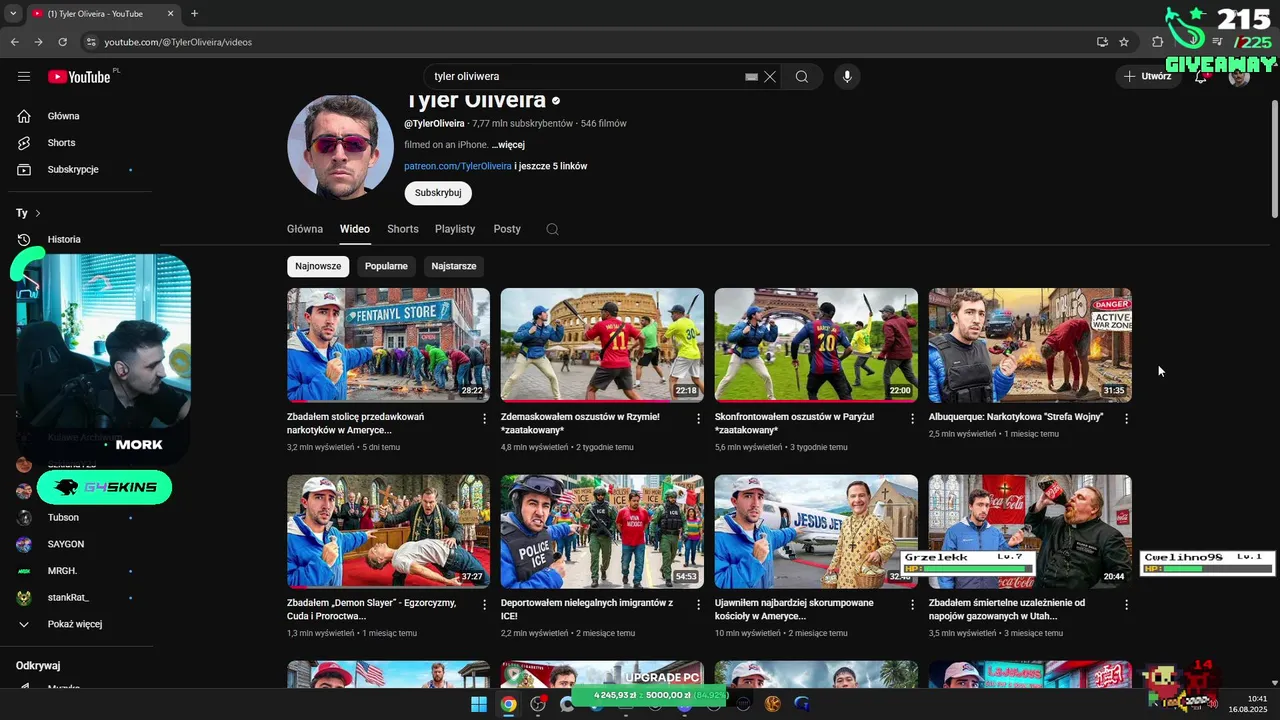1280x720 pixels.
Task: Expand the Ty section chevron
Action: (38, 213)
